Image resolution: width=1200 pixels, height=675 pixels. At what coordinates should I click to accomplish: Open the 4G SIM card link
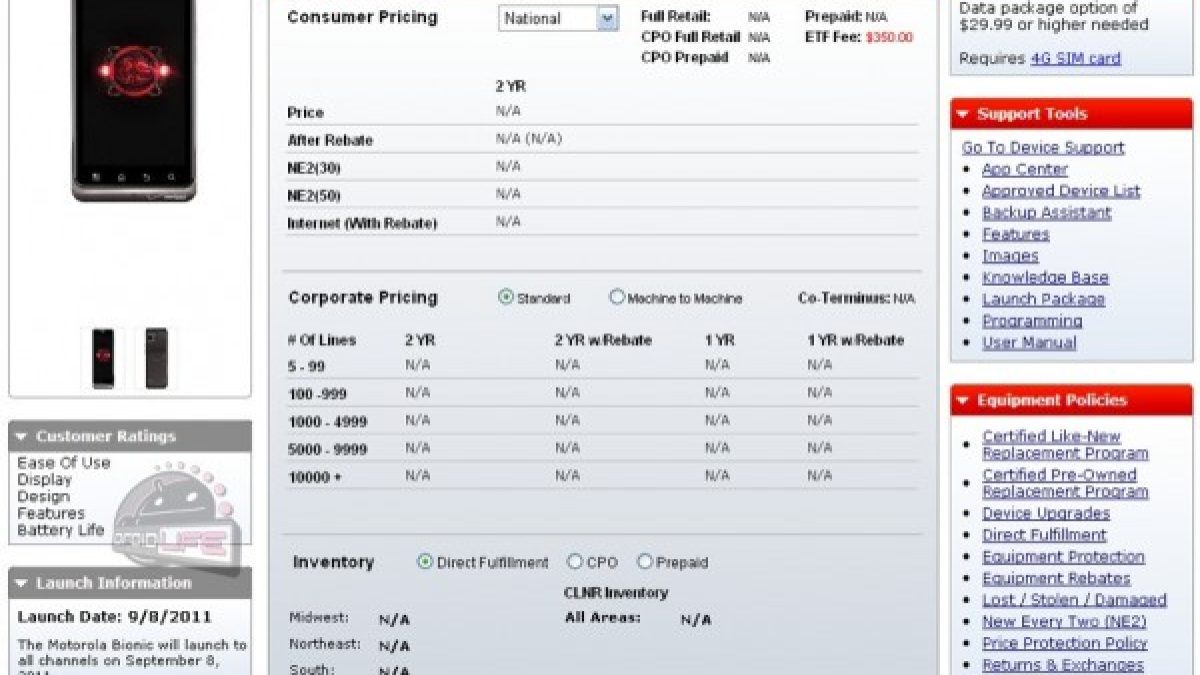pyautogui.click(x=1075, y=58)
